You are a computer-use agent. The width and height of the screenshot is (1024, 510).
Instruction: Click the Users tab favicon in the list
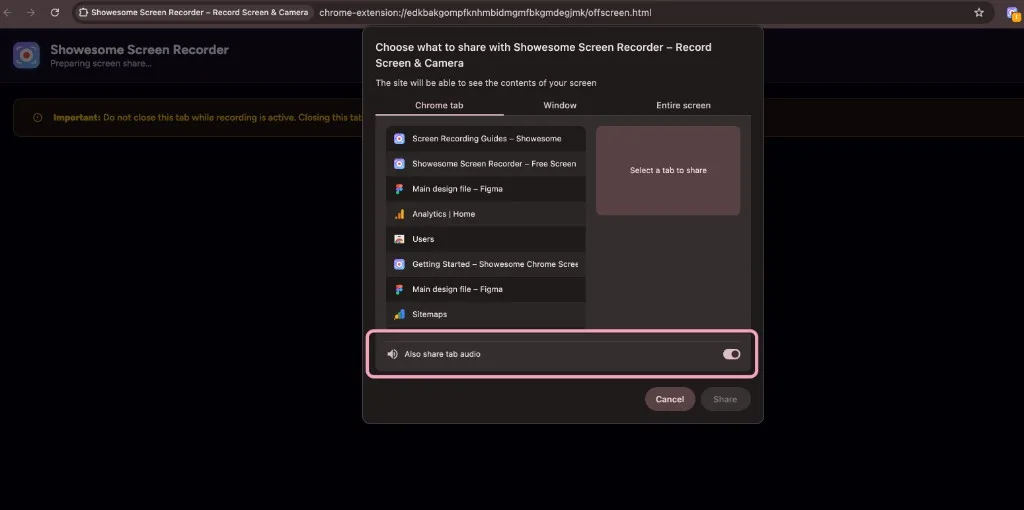click(x=399, y=239)
